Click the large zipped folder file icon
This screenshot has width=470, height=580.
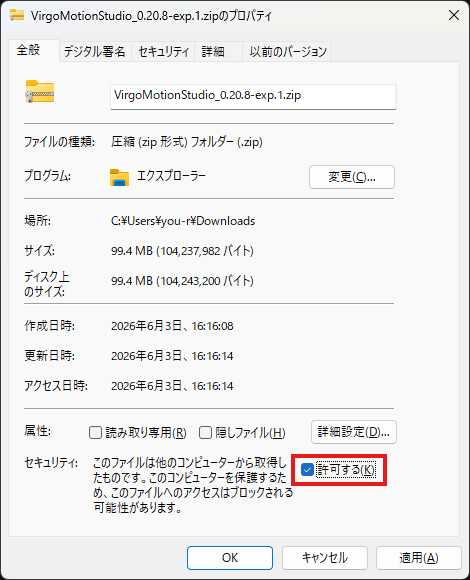pos(40,91)
